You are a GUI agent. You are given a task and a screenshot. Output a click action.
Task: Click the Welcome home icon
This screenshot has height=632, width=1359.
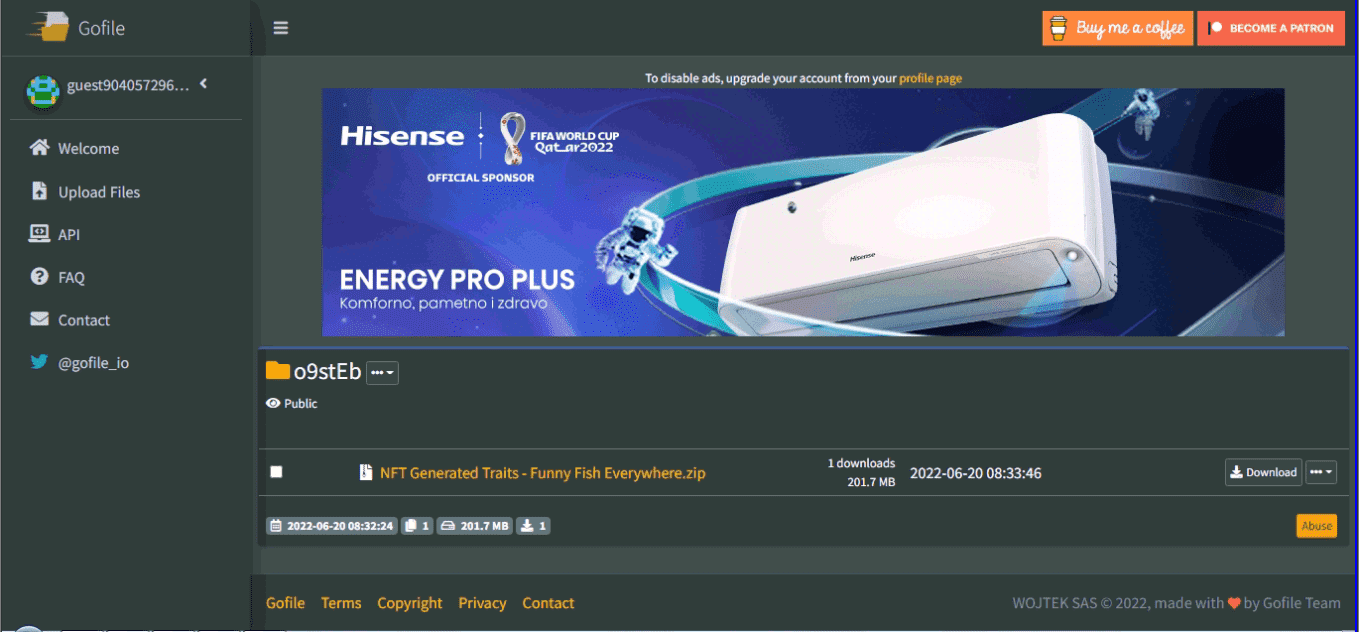[40, 148]
